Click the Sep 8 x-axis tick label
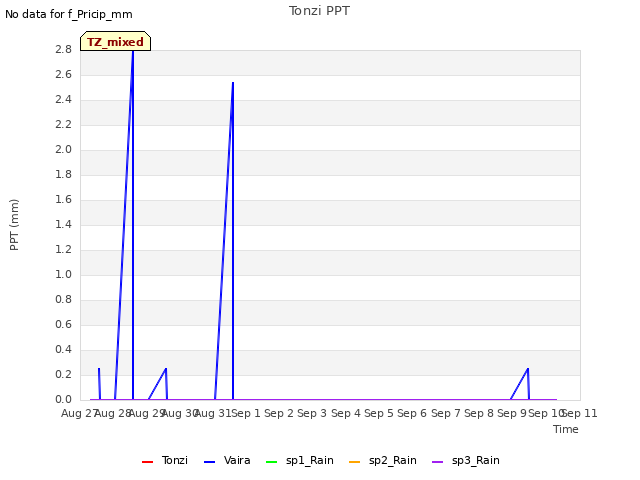Screen dimensions: 640x480 (479, 413)
